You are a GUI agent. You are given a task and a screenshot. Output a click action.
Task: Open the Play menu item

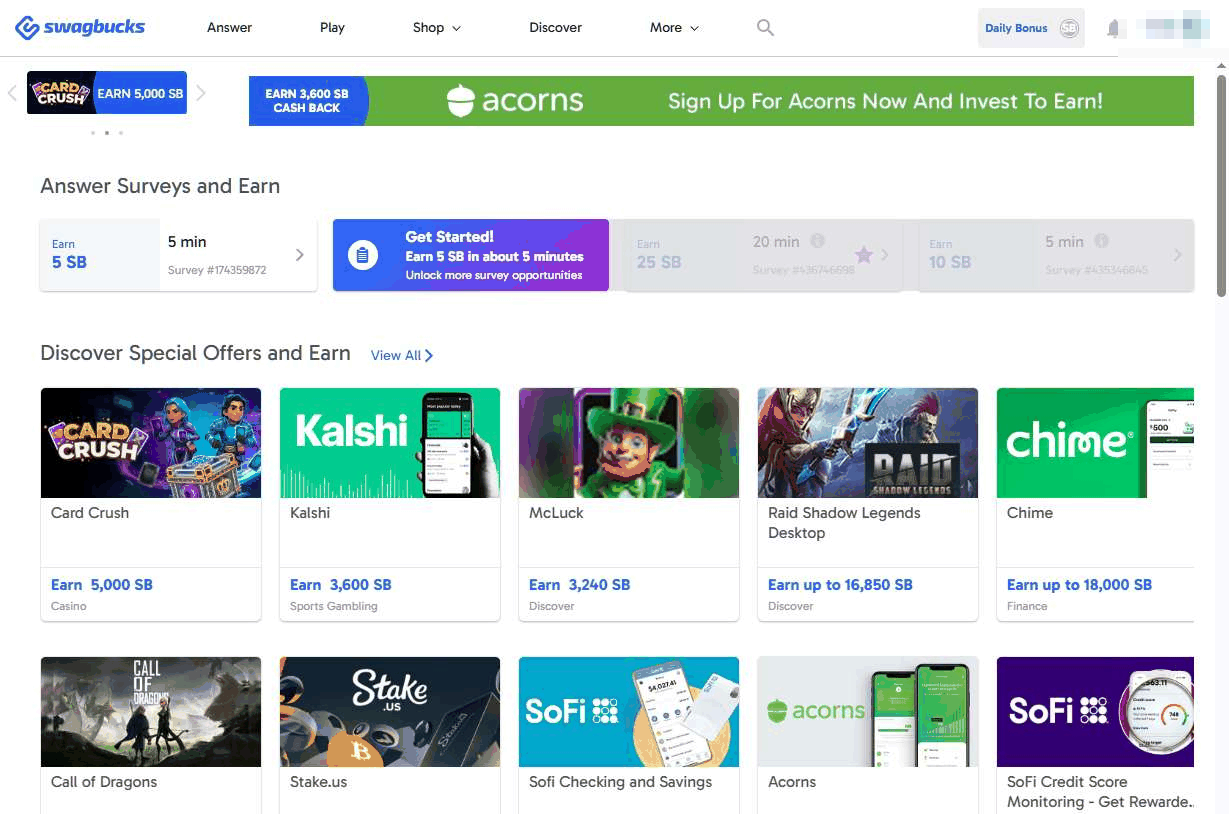tap(332, 28)
